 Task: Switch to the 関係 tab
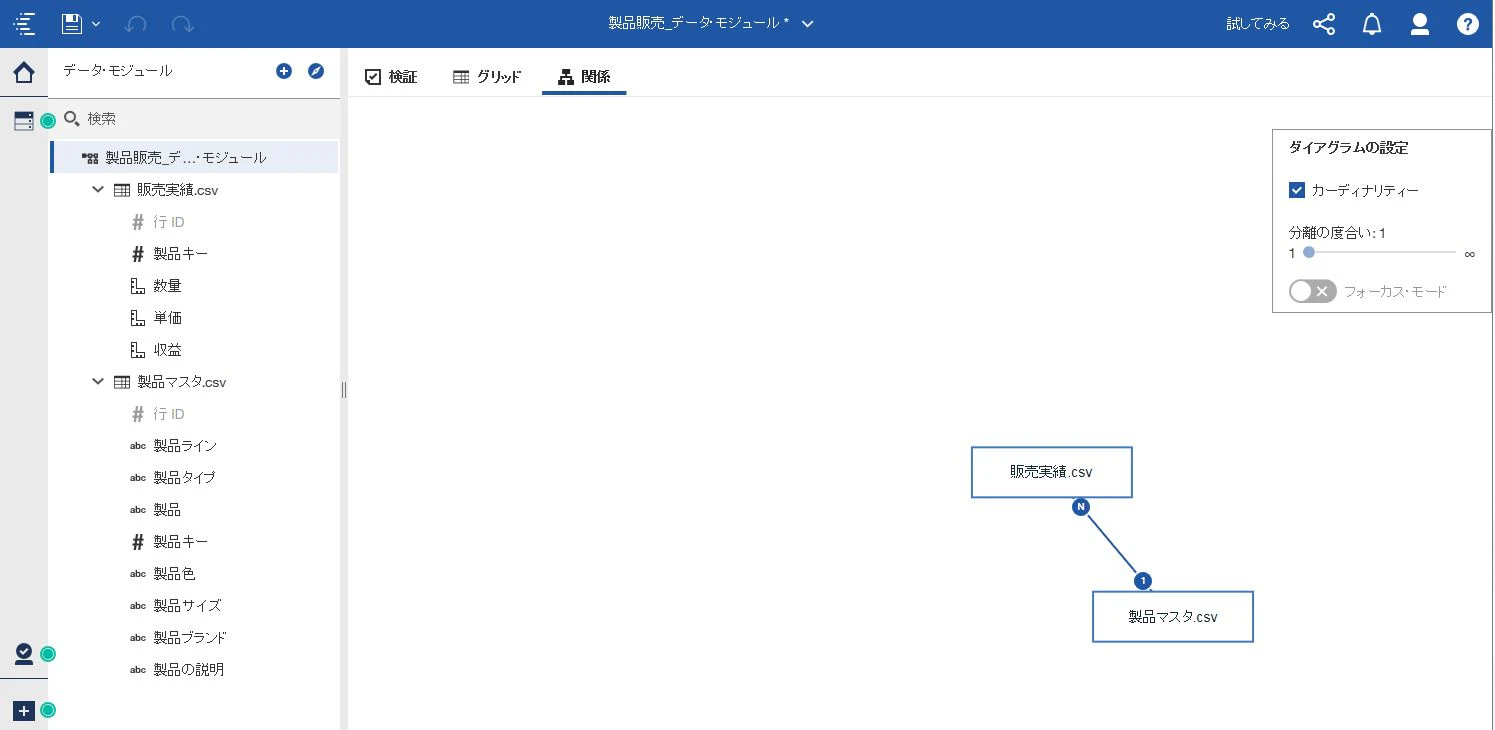coord(584,77)
